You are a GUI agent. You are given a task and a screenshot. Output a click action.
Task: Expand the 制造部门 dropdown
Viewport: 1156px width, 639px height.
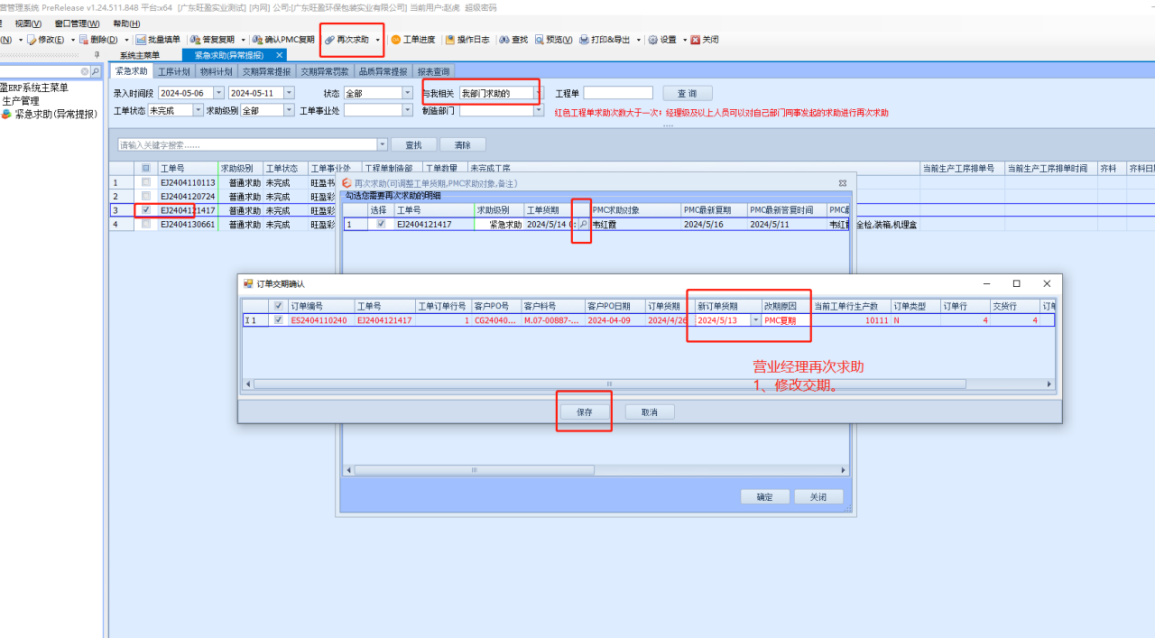click(x=537, y=111)
